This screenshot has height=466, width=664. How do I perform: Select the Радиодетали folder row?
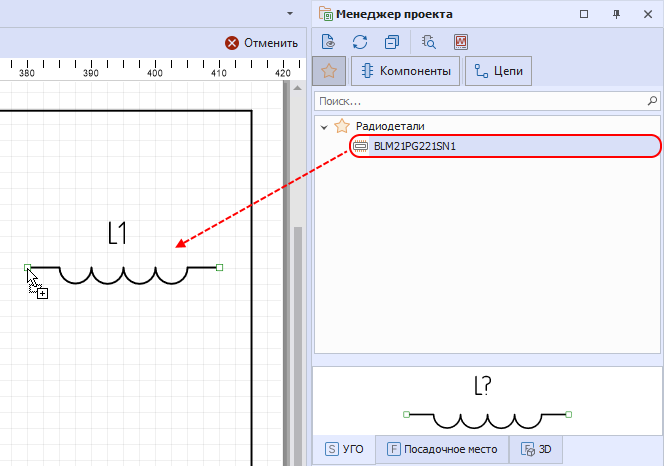[487, 126]
